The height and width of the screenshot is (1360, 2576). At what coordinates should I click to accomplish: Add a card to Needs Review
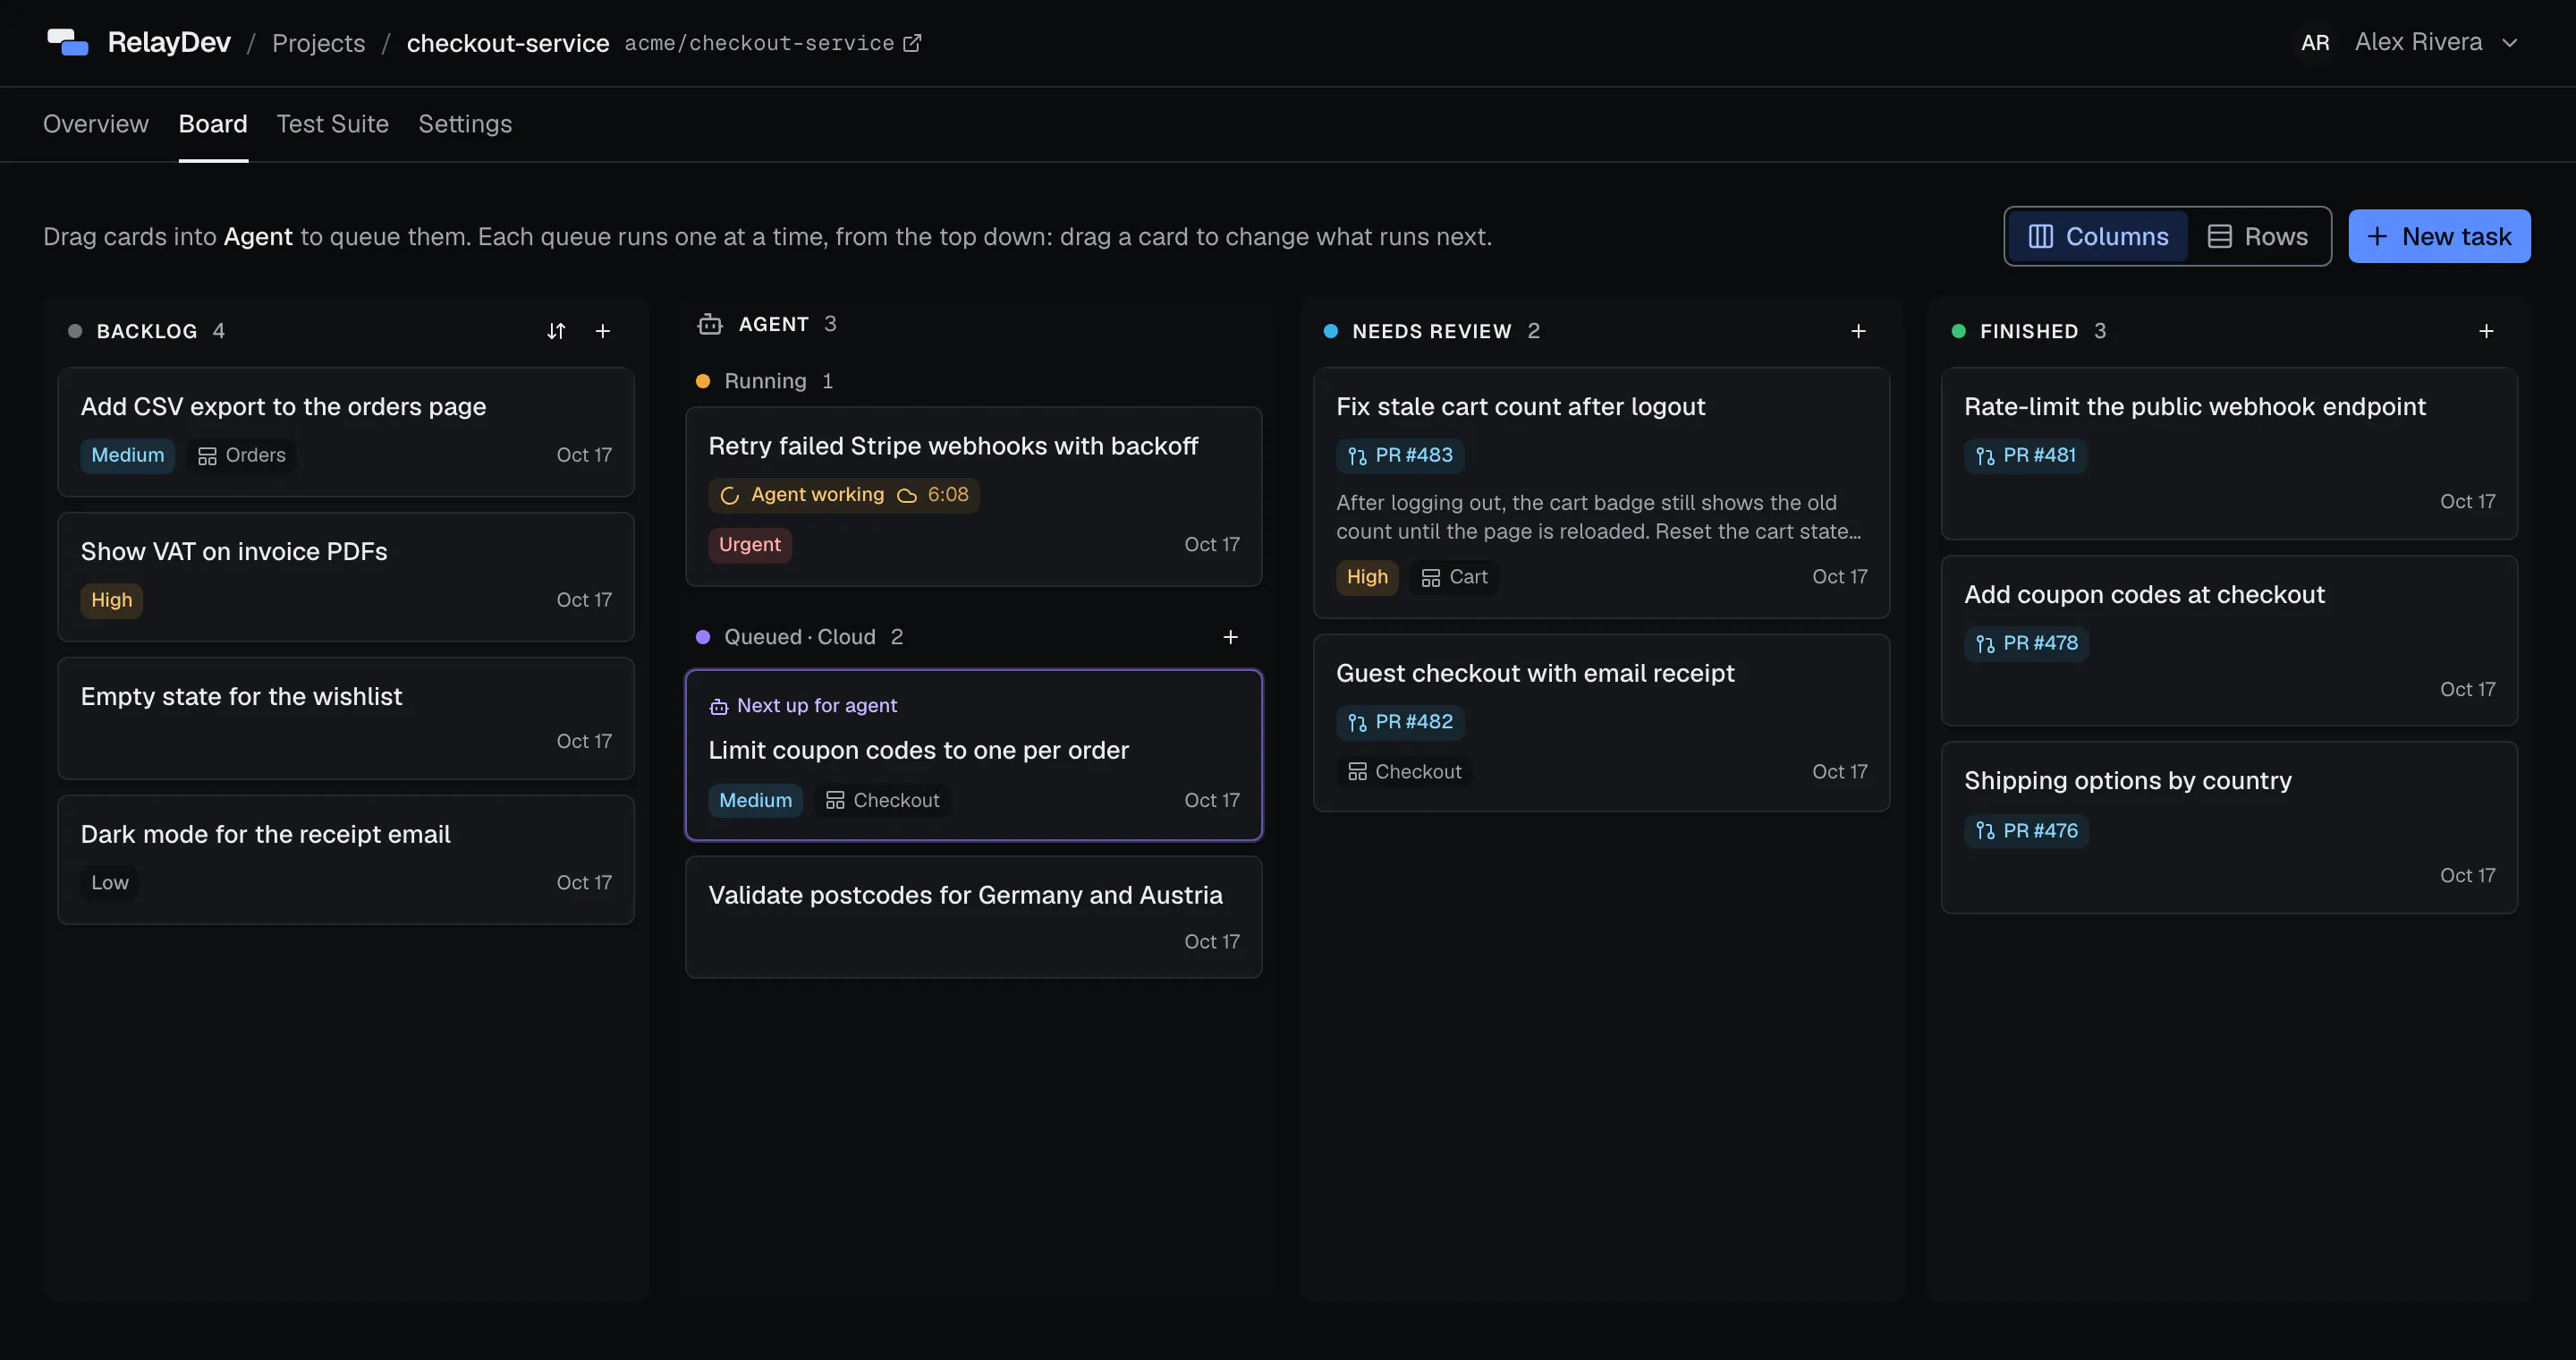coord(1859,331)
